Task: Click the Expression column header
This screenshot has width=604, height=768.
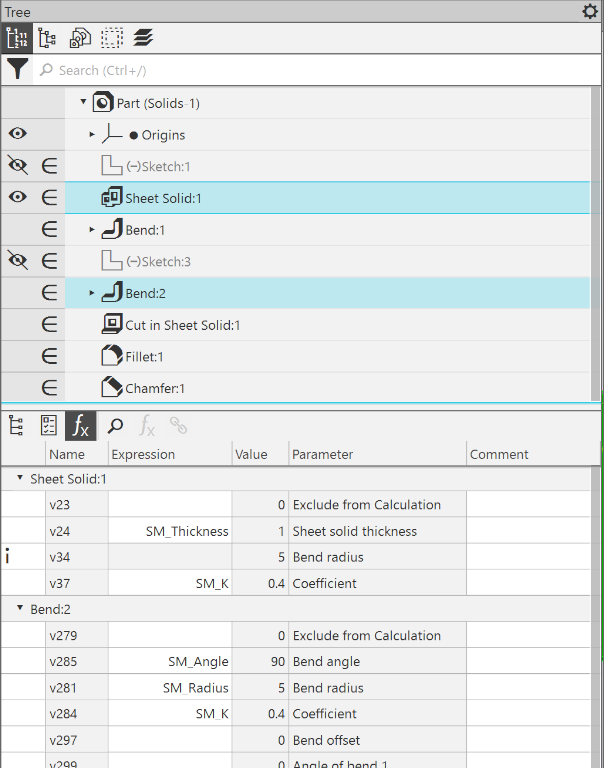Action: click(x=143, y=454)
